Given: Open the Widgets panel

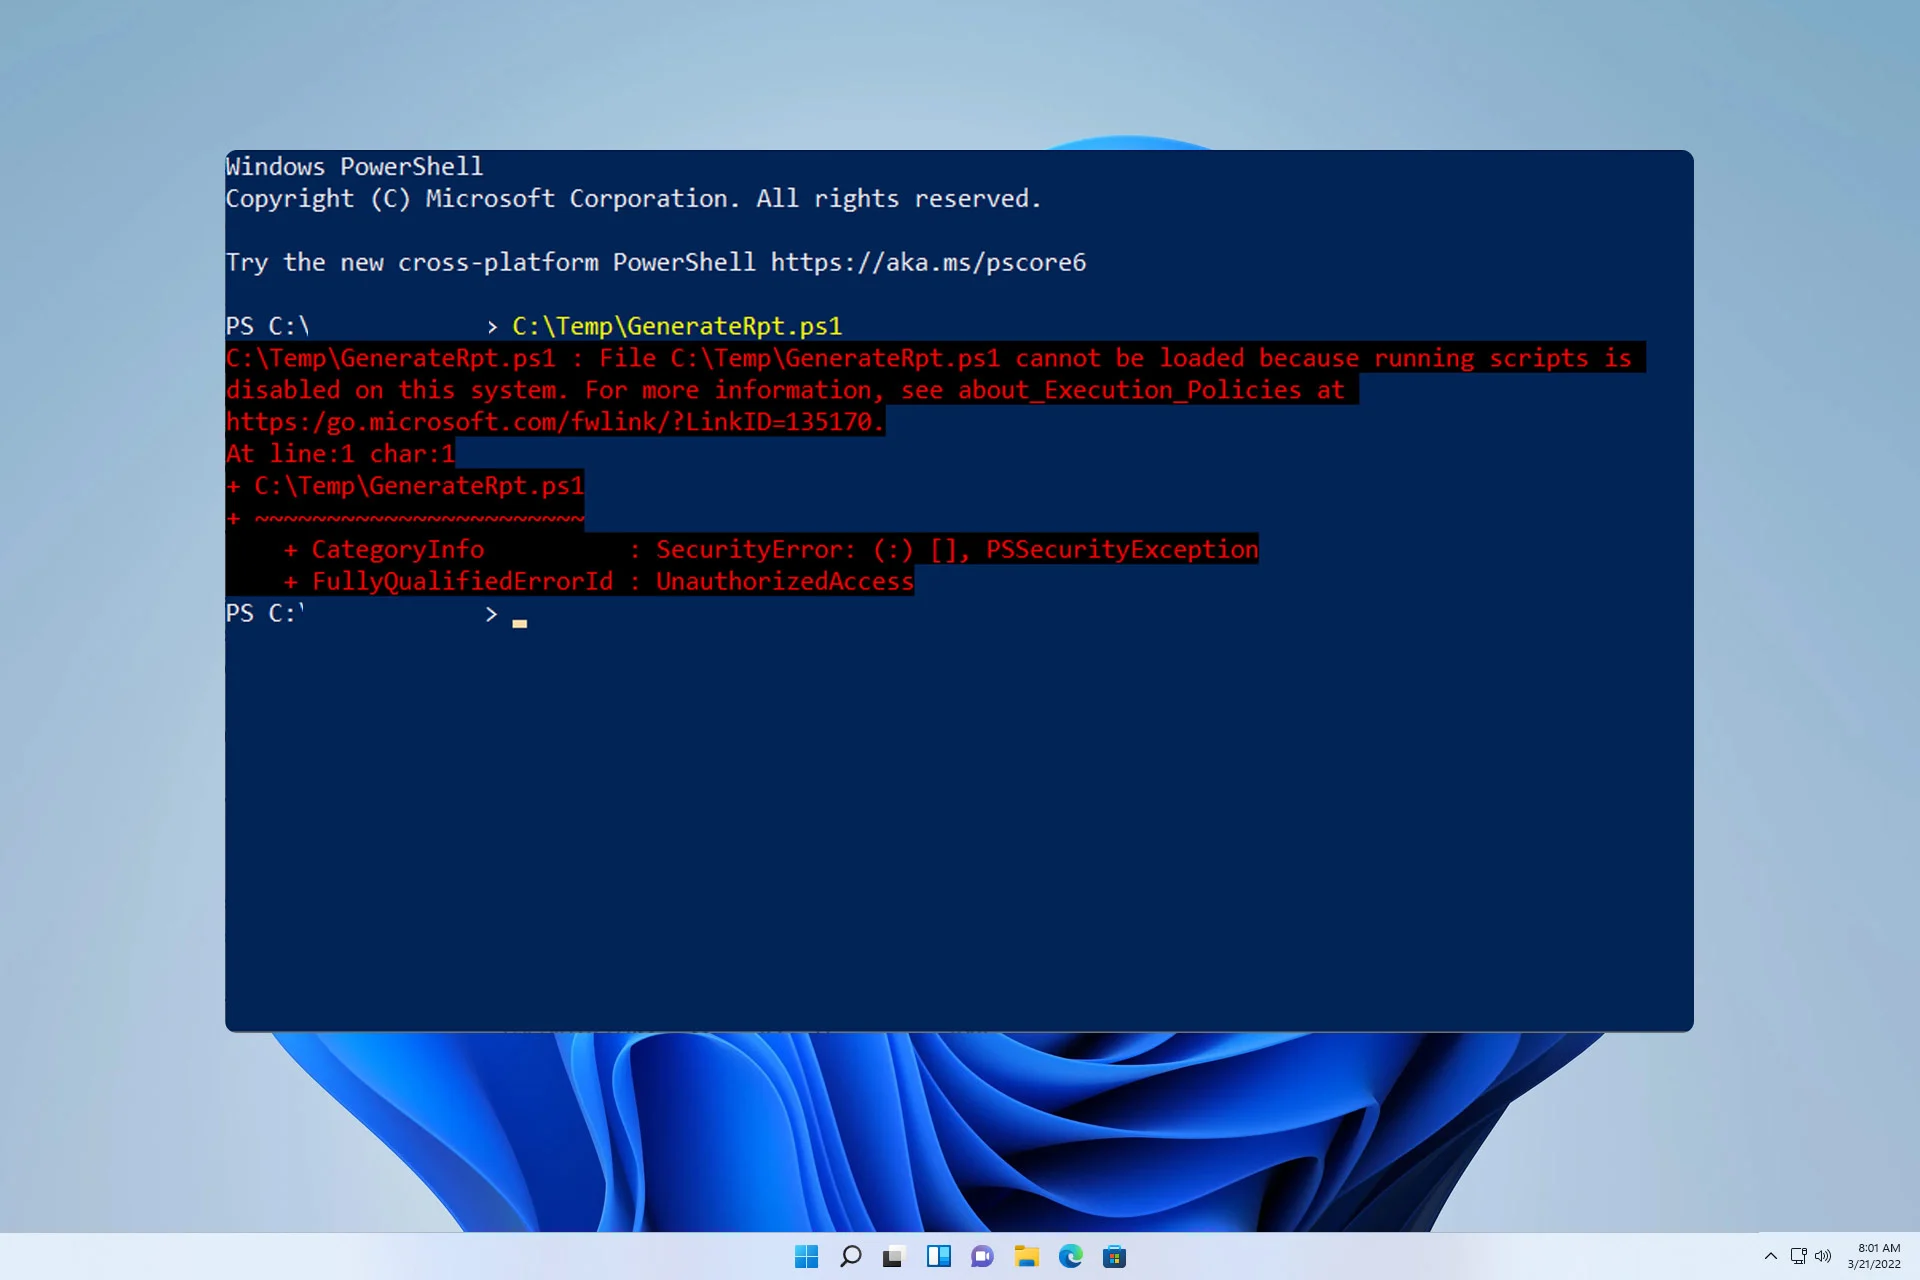Looking at the screenshot, I should click(x=938, y=1256).
